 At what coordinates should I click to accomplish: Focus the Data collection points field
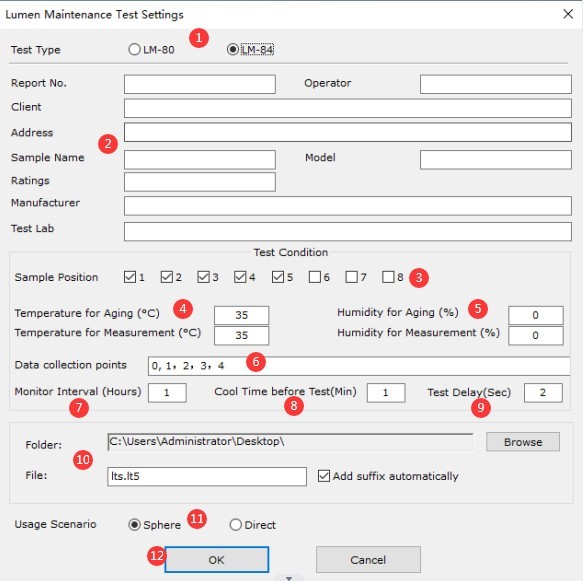click(x=359, y=366)
